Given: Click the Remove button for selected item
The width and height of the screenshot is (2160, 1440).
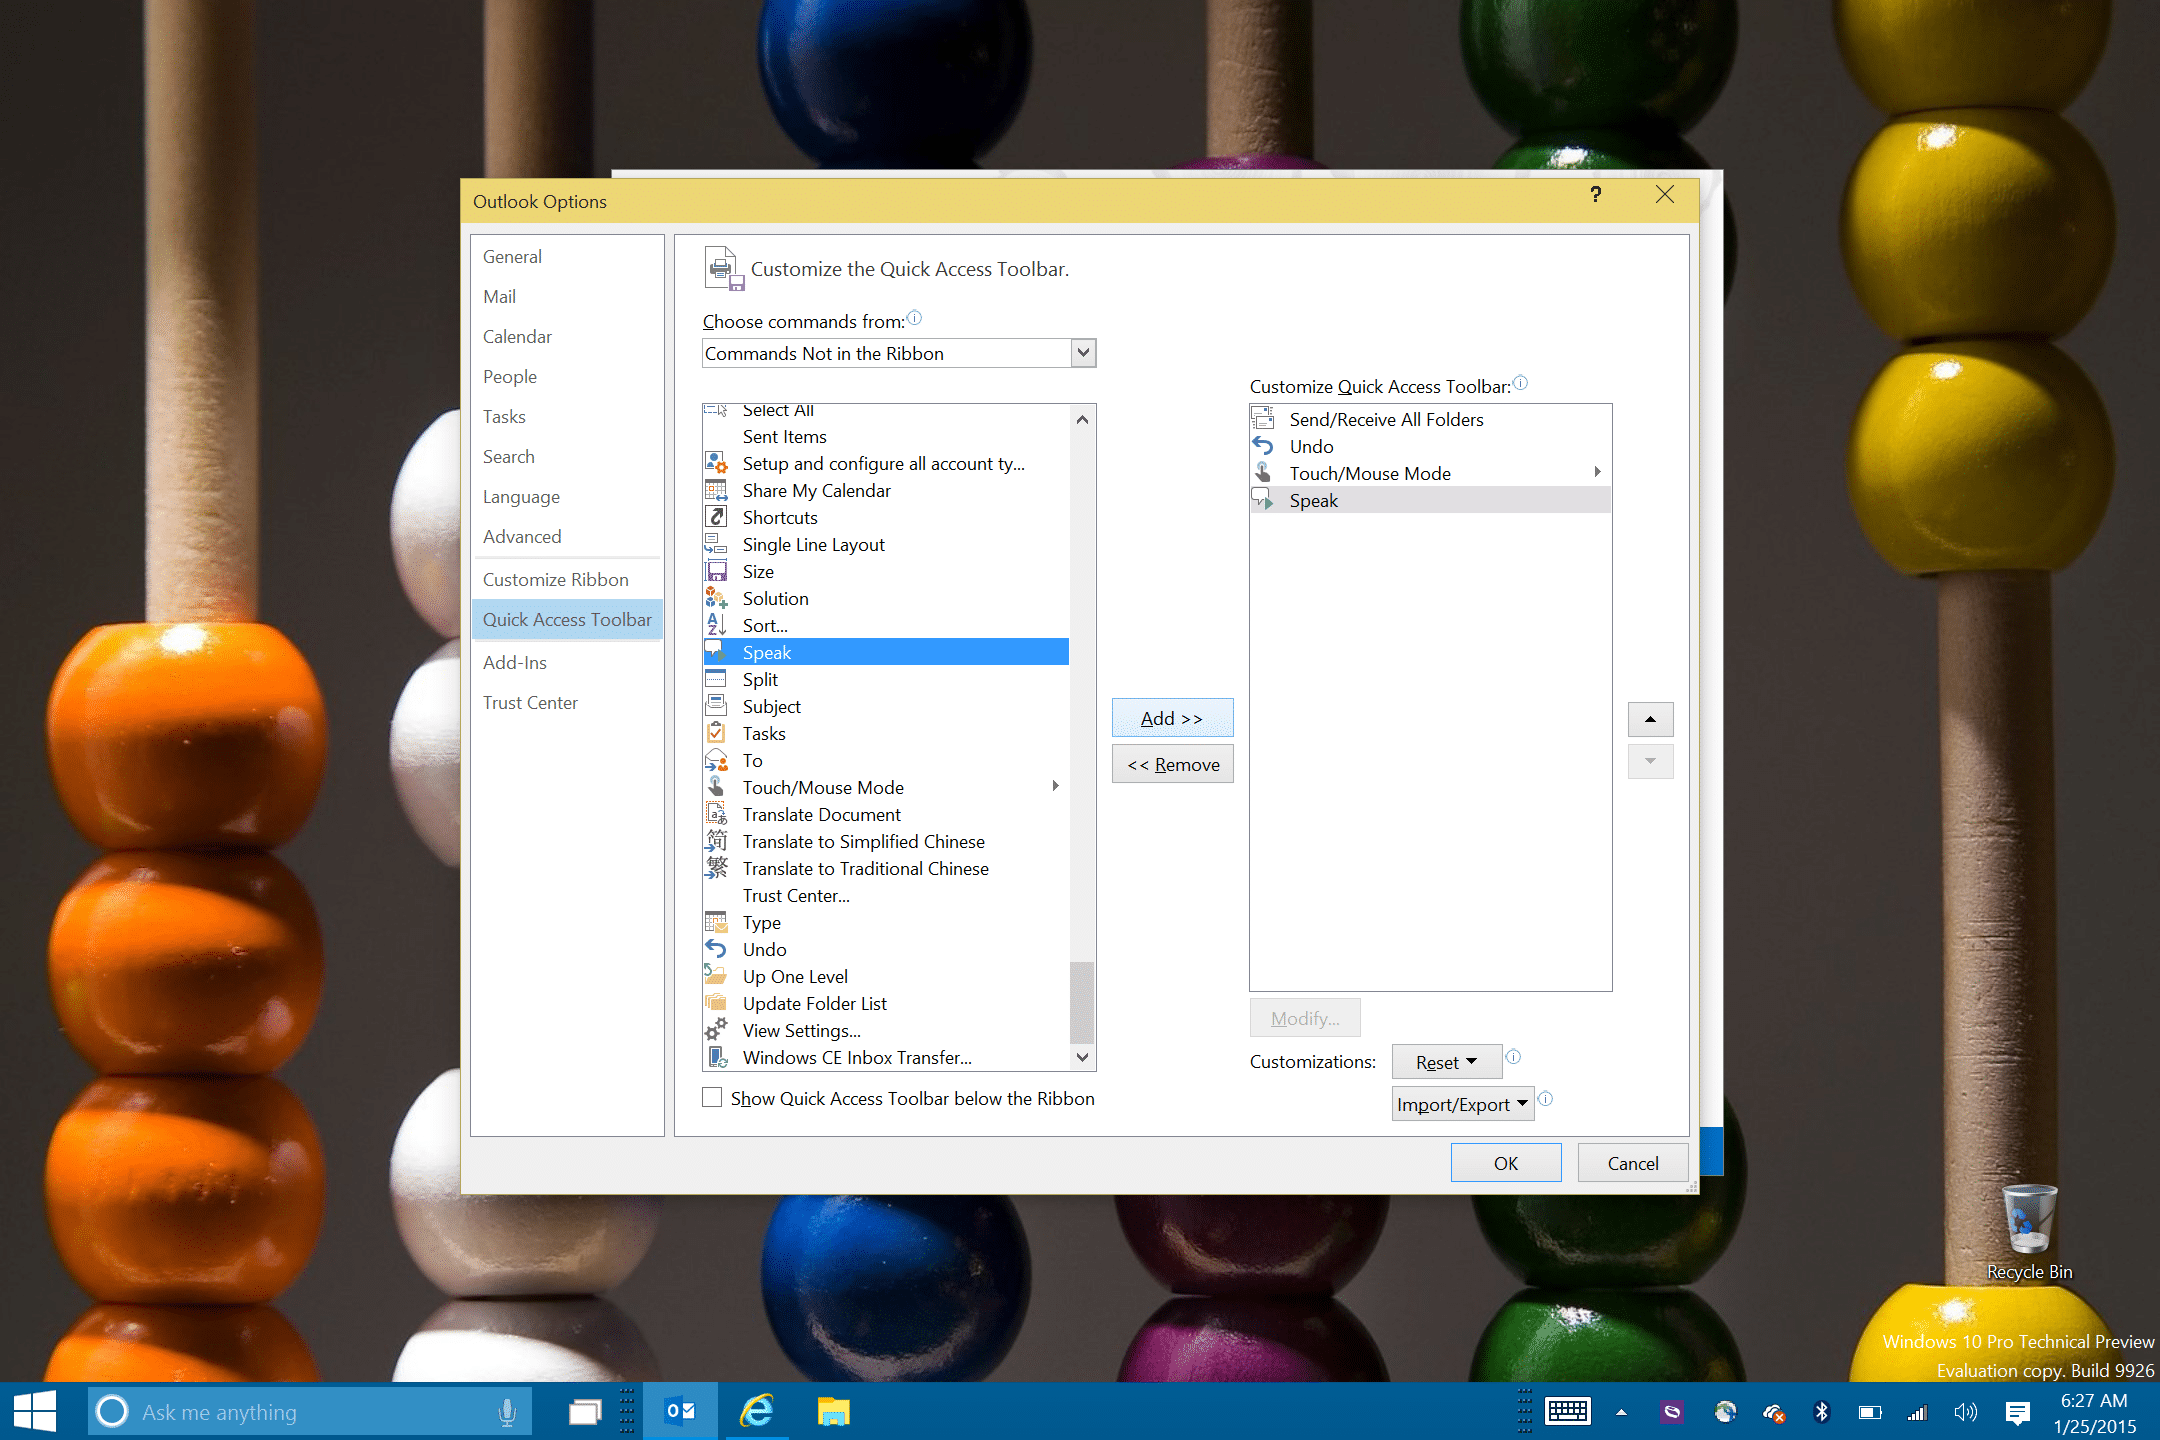Looking at the screenshot, I should (1170, 763).
